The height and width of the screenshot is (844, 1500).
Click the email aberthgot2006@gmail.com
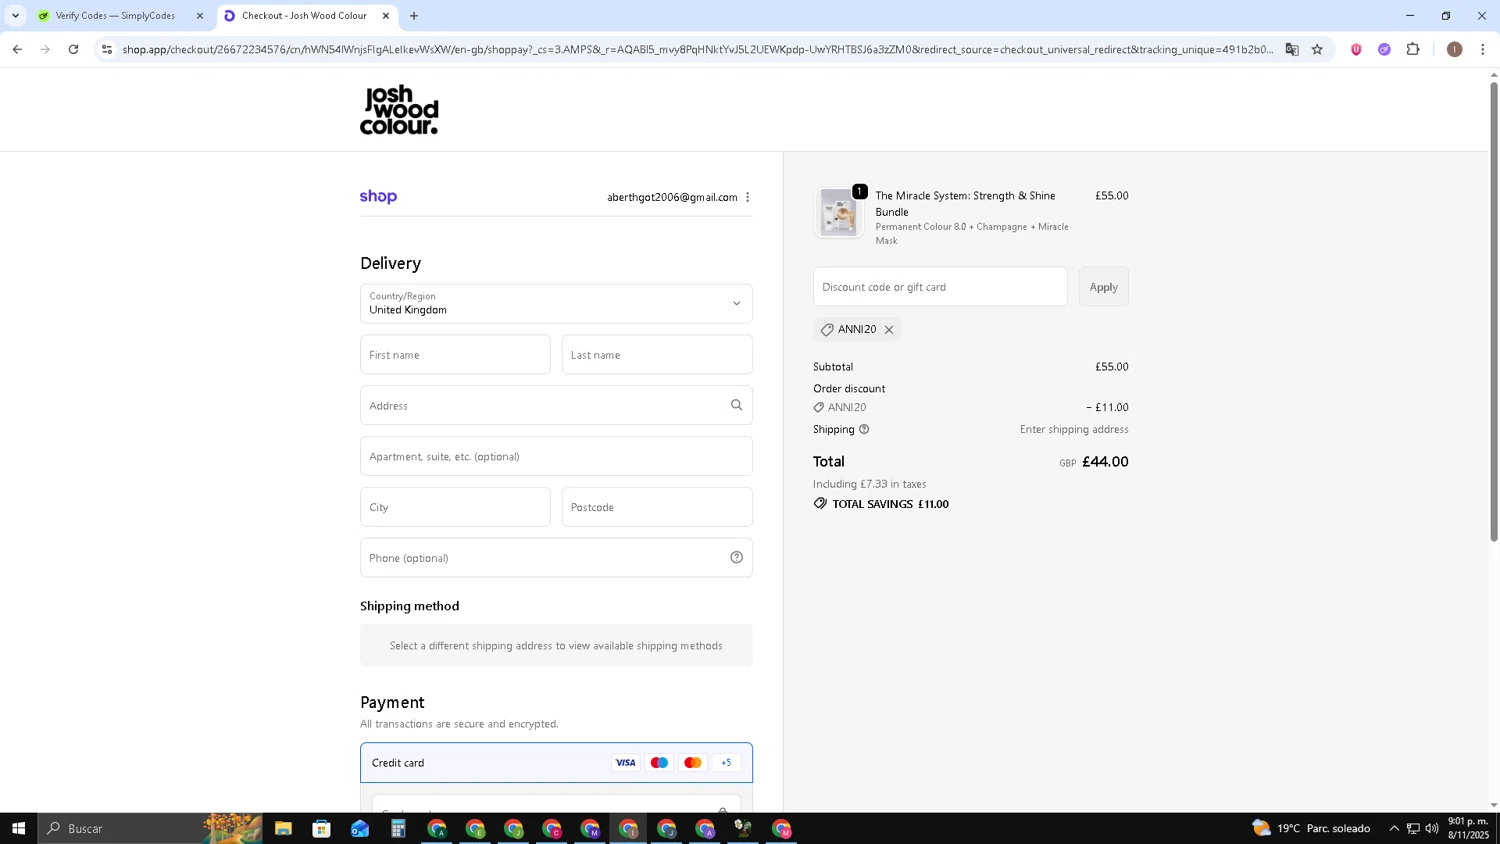[672, 197]
